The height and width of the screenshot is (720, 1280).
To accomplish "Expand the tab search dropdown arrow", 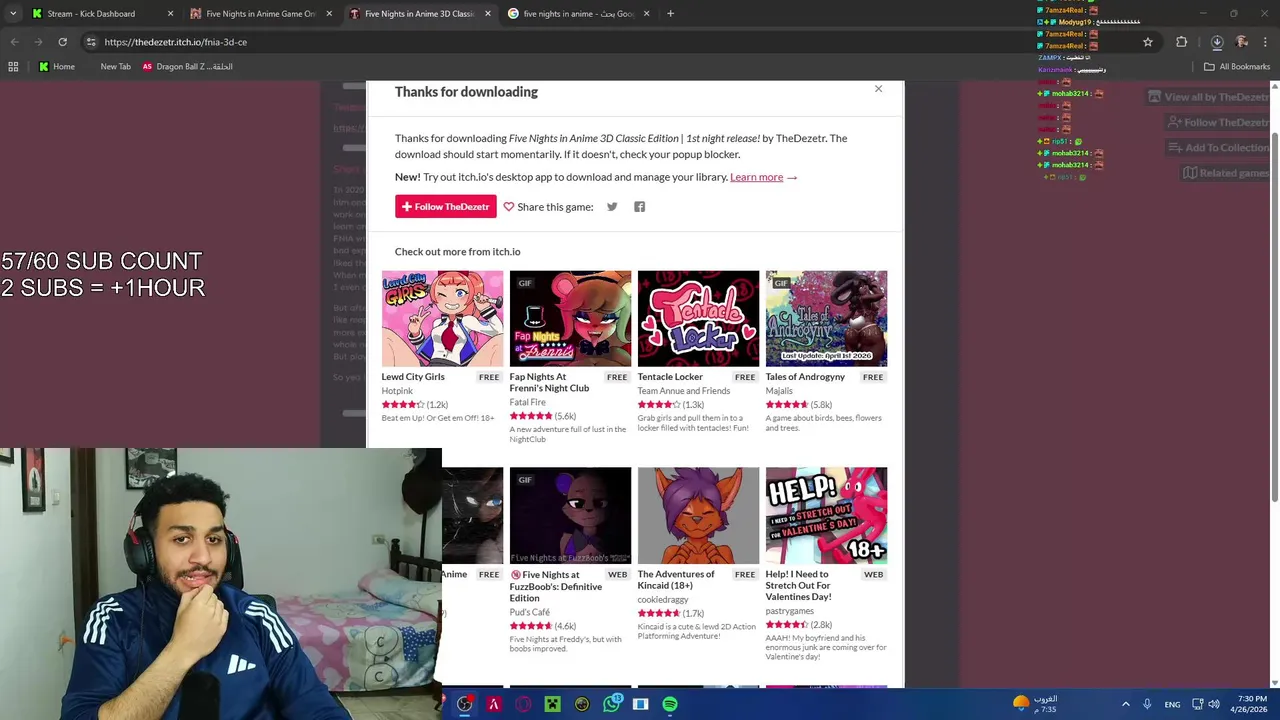I will coord(14,14).
